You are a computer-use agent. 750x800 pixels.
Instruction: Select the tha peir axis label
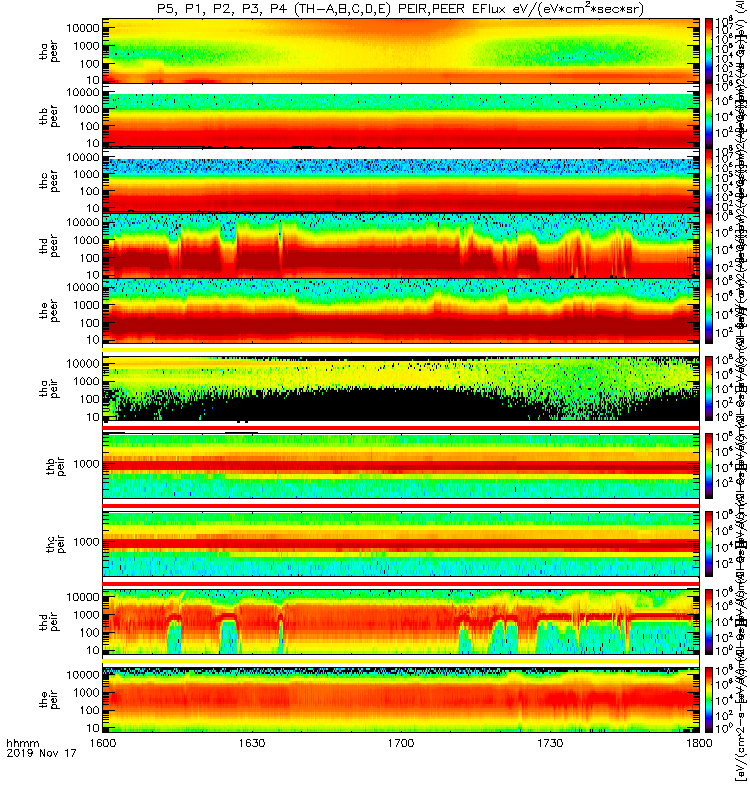pyautogui.click(x=49, y=388)
